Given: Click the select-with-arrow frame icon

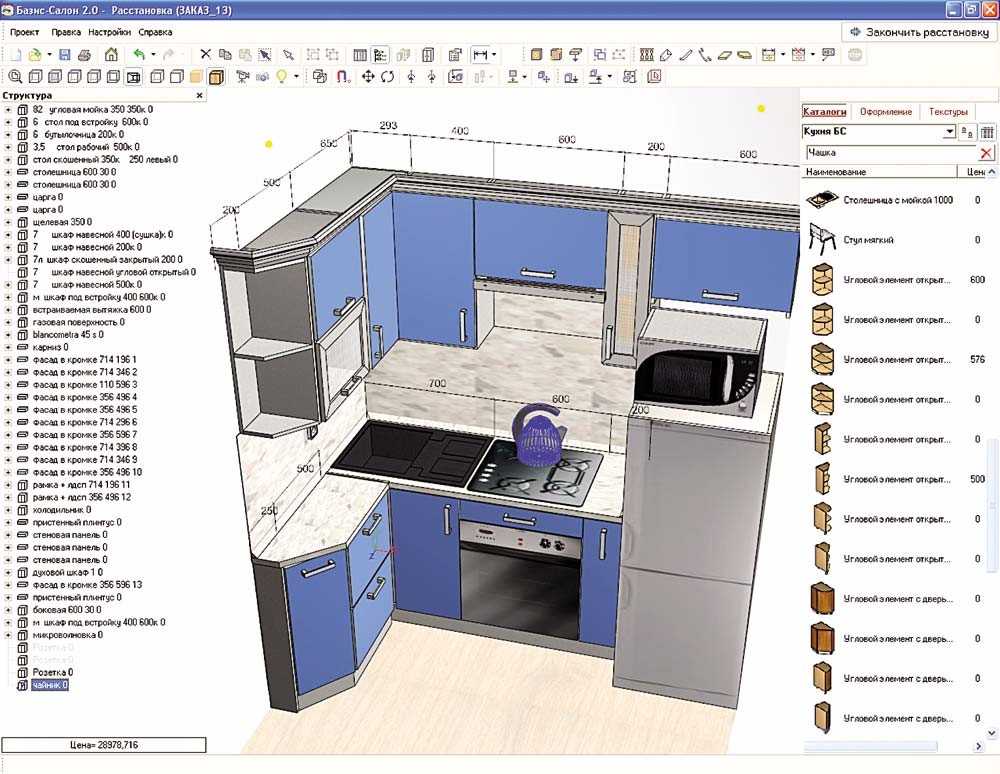Looking at the screenshot, I should [x=265, y=55].
